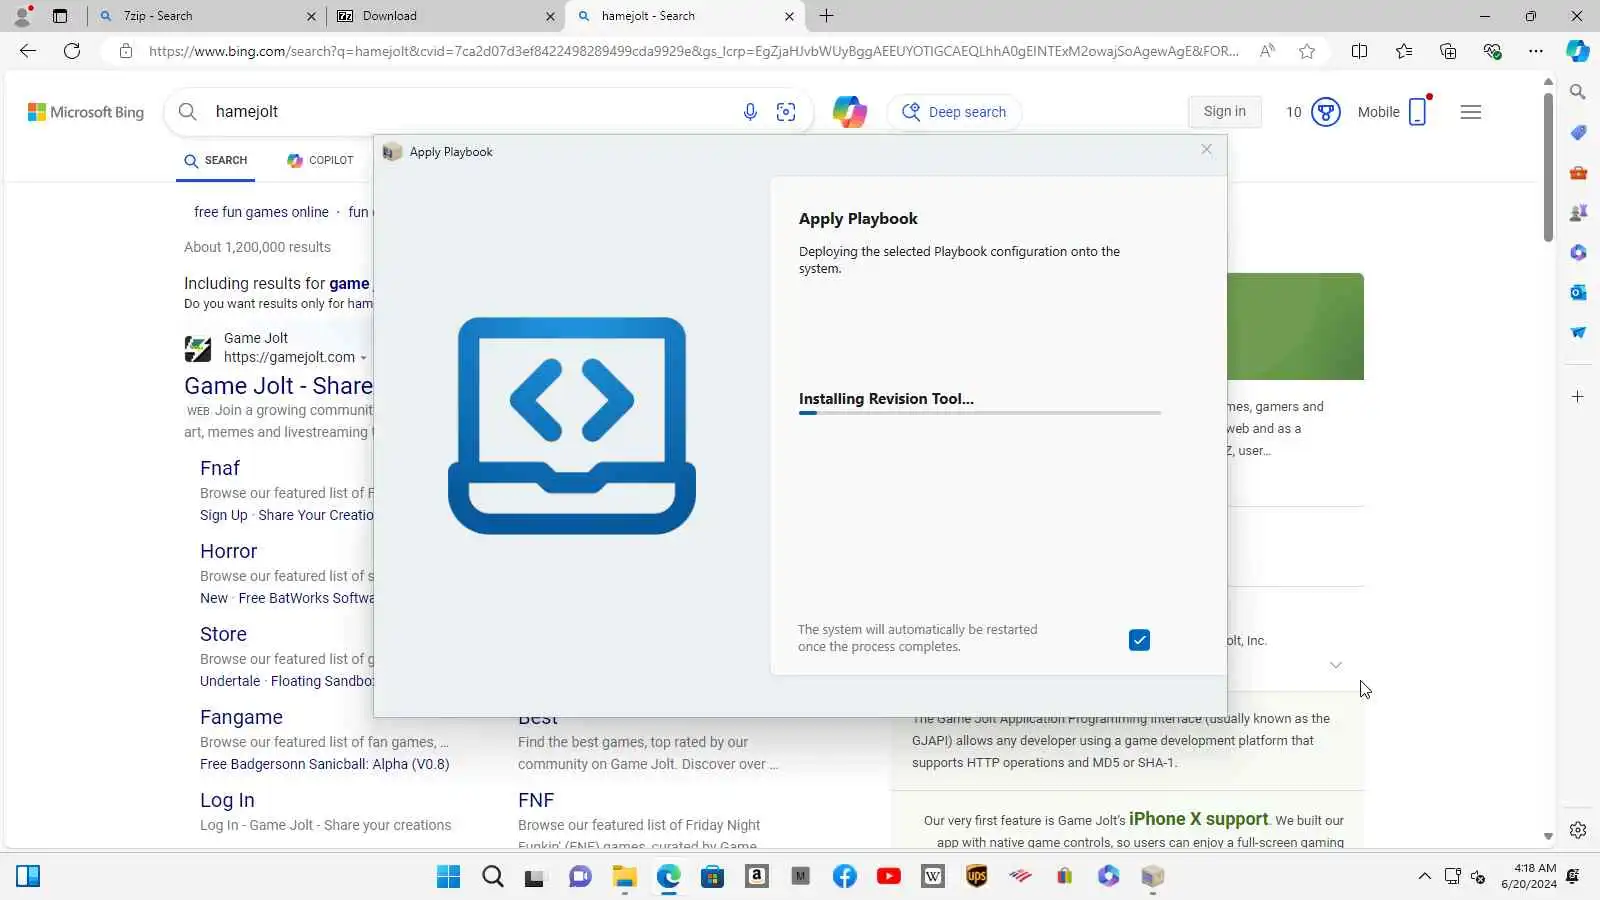Click the free fun games online suggestion
The image size is (1600, 900).
(x=261, y=212)
